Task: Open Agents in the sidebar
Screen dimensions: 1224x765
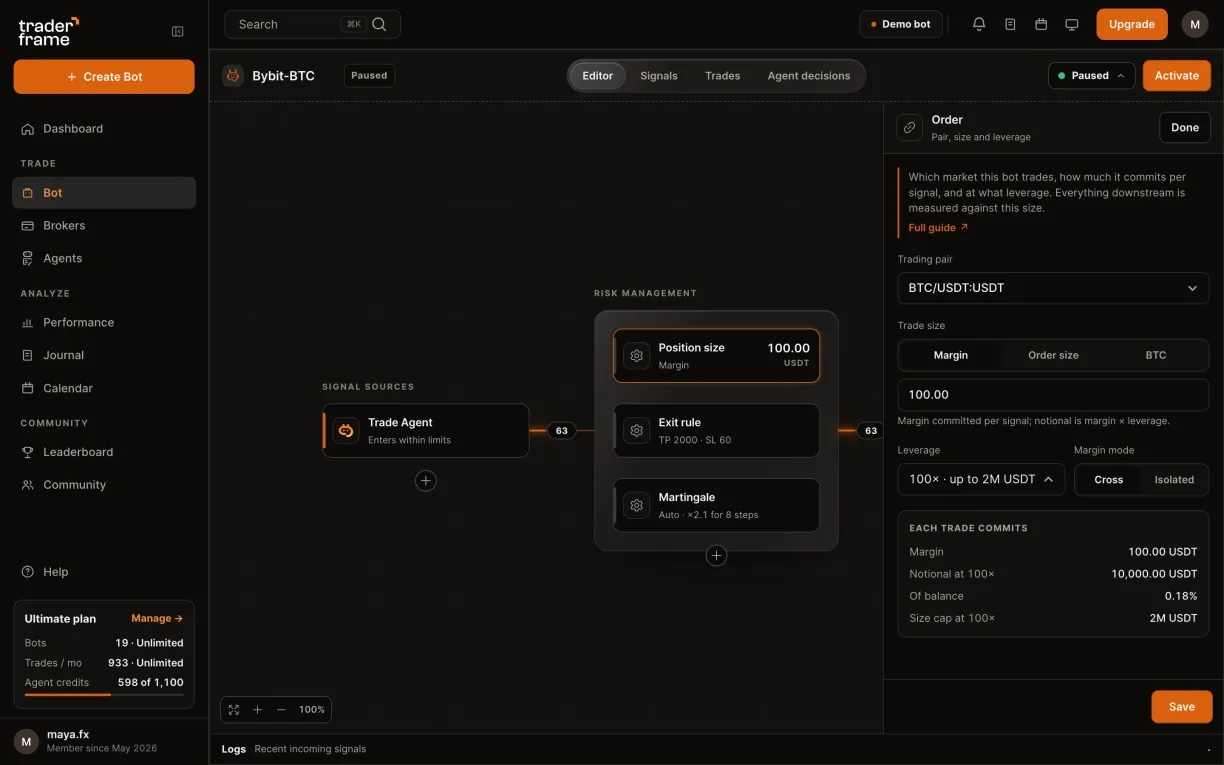Action: tap(104, 258)
